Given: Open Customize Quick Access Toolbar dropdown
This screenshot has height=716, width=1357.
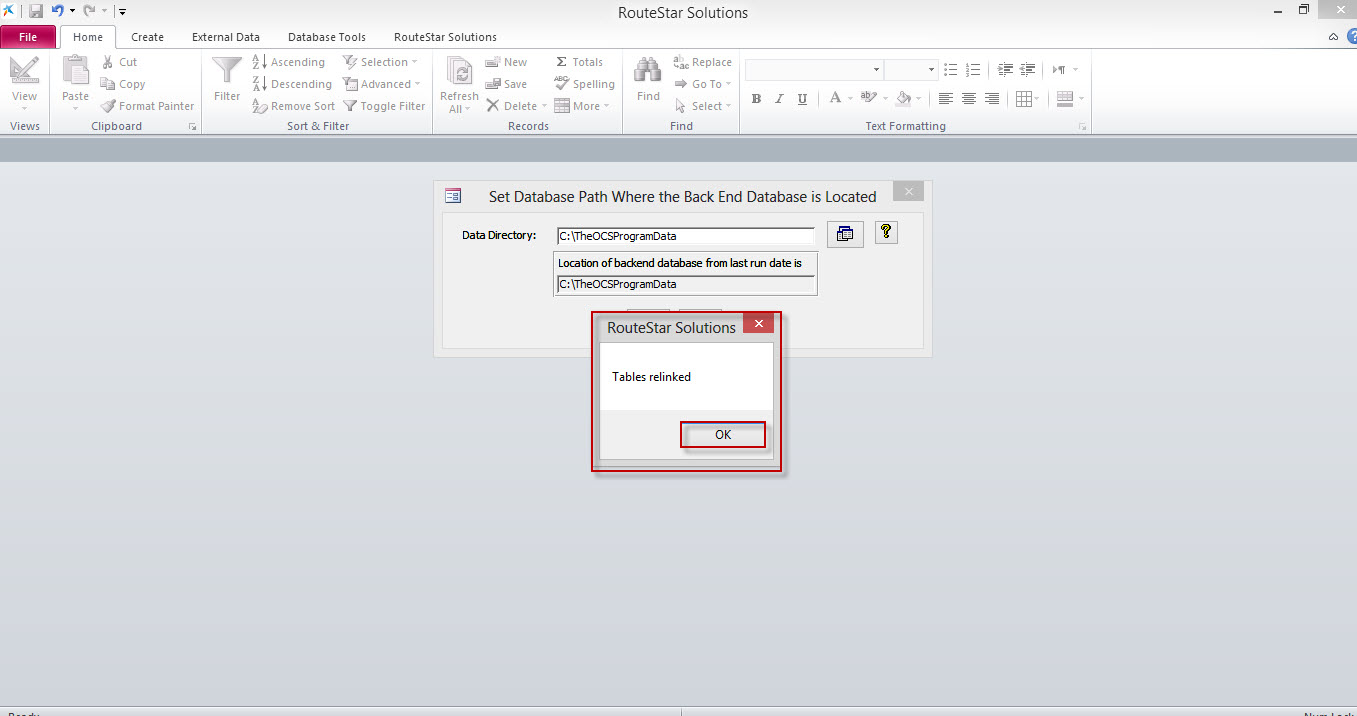Looking at the screenshot, I should tap(122, 12).
